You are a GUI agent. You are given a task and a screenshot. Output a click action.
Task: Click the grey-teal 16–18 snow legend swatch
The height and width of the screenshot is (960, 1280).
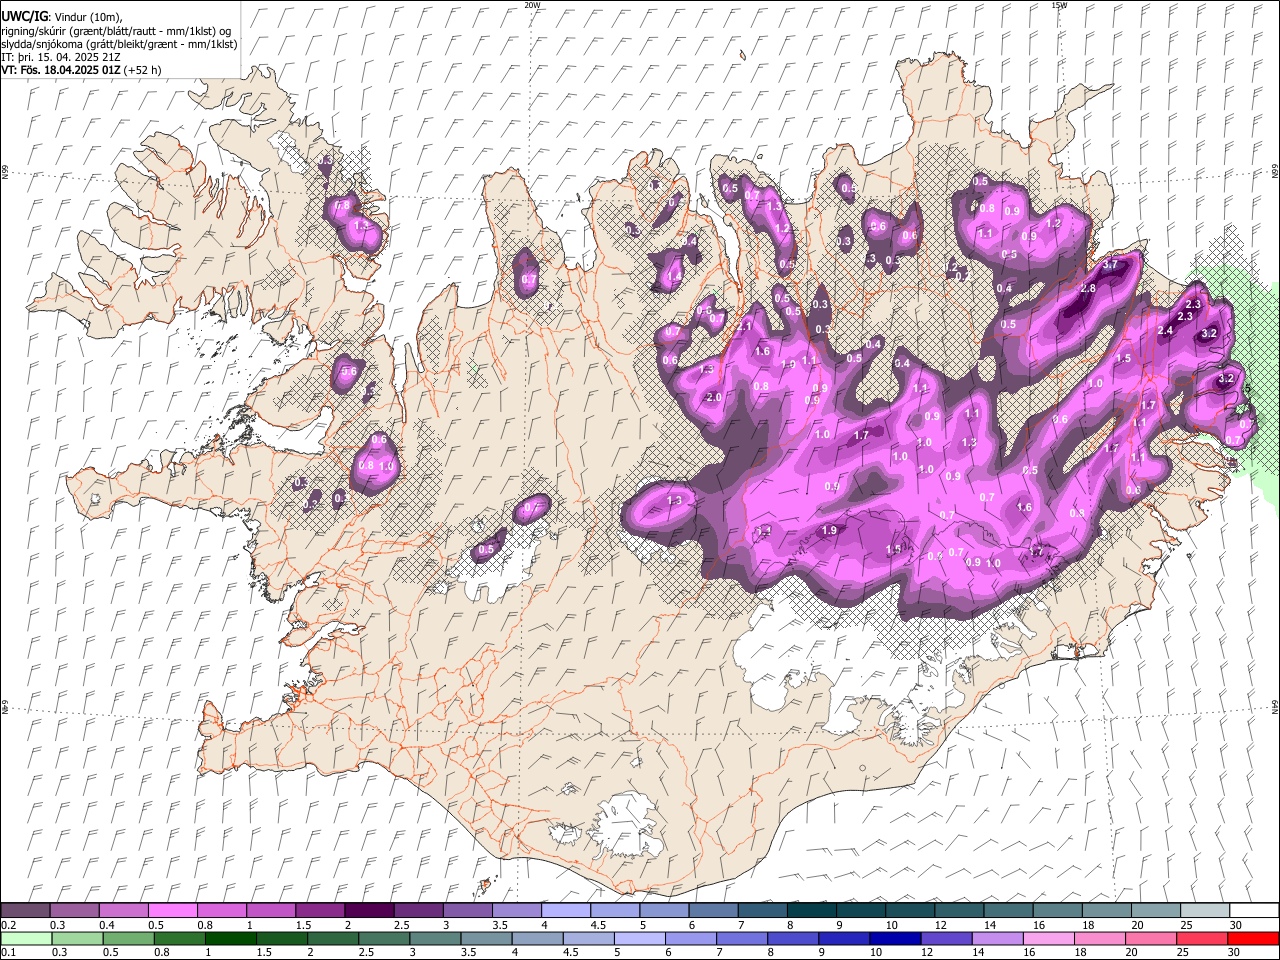point(1057,910)
